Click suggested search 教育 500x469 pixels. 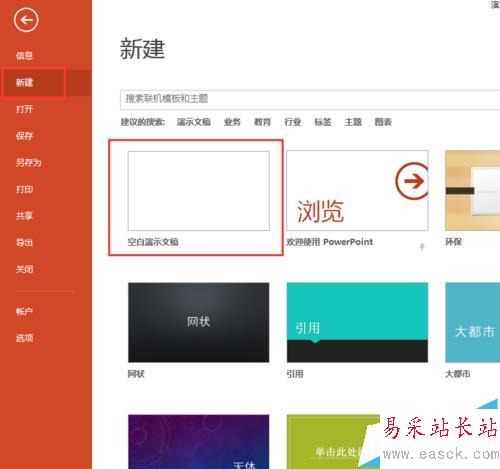(262, 122)
